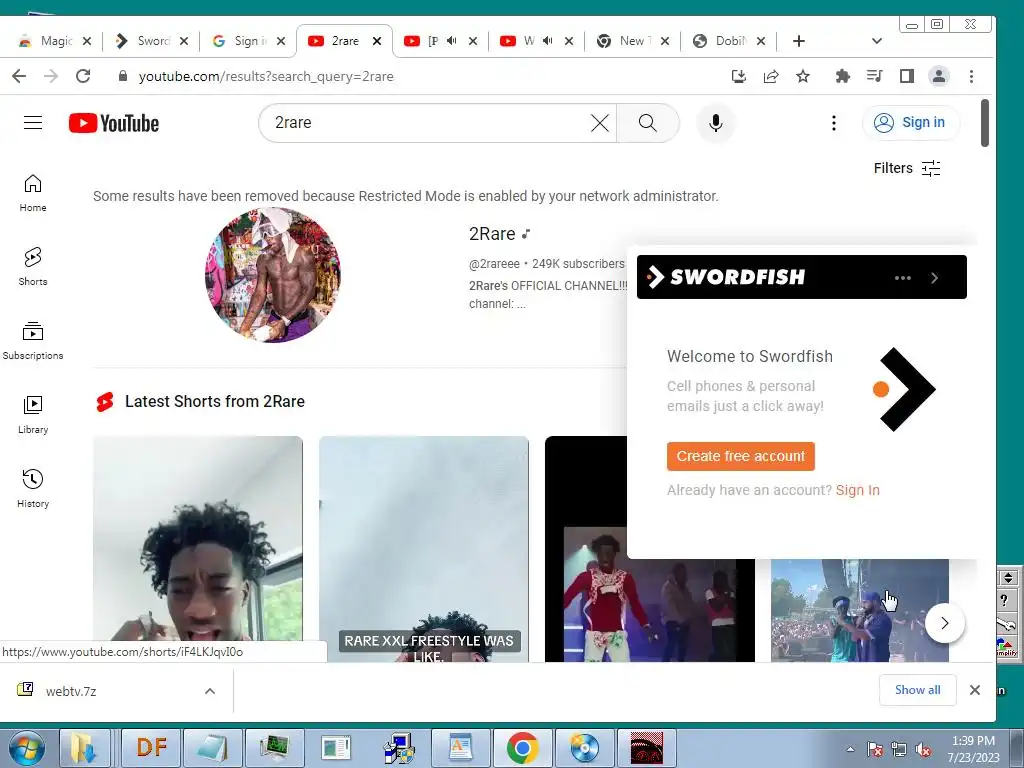Open the 2Rare channel name link
Viewport: 1024px width, 768px height.
(492, 233)
